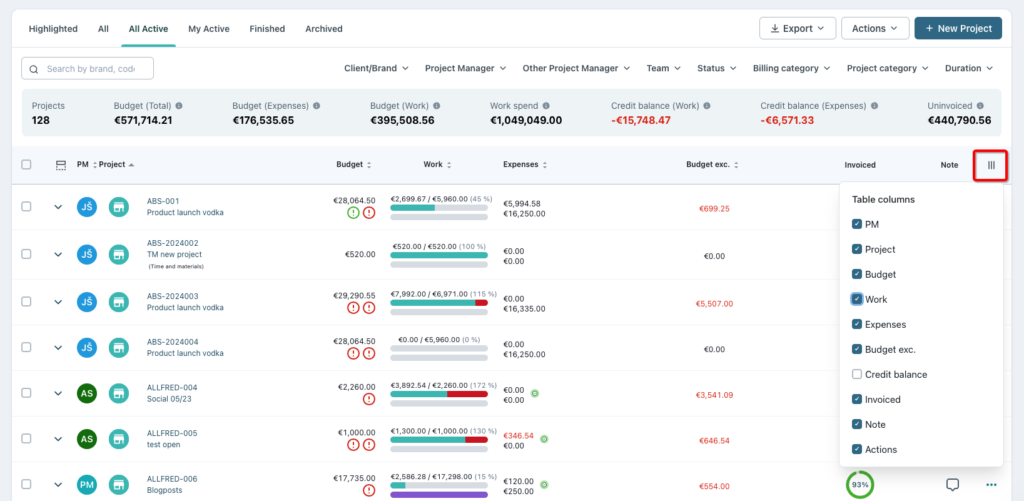This screenshot has height=501, width=1024.
Task: Click red warning icon under ALLFRED-006 budget
Action: 369,490
